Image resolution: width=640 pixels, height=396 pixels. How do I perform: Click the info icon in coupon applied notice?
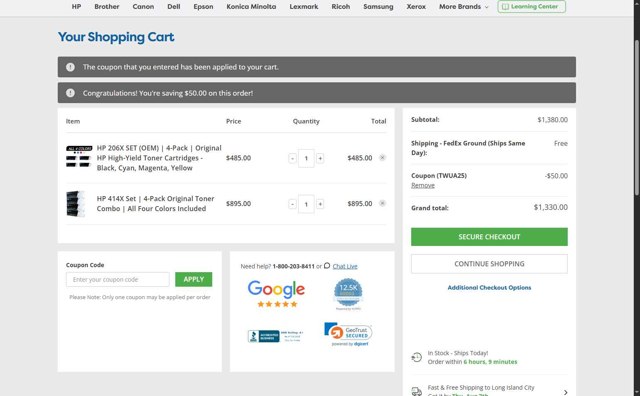point(70,67)
